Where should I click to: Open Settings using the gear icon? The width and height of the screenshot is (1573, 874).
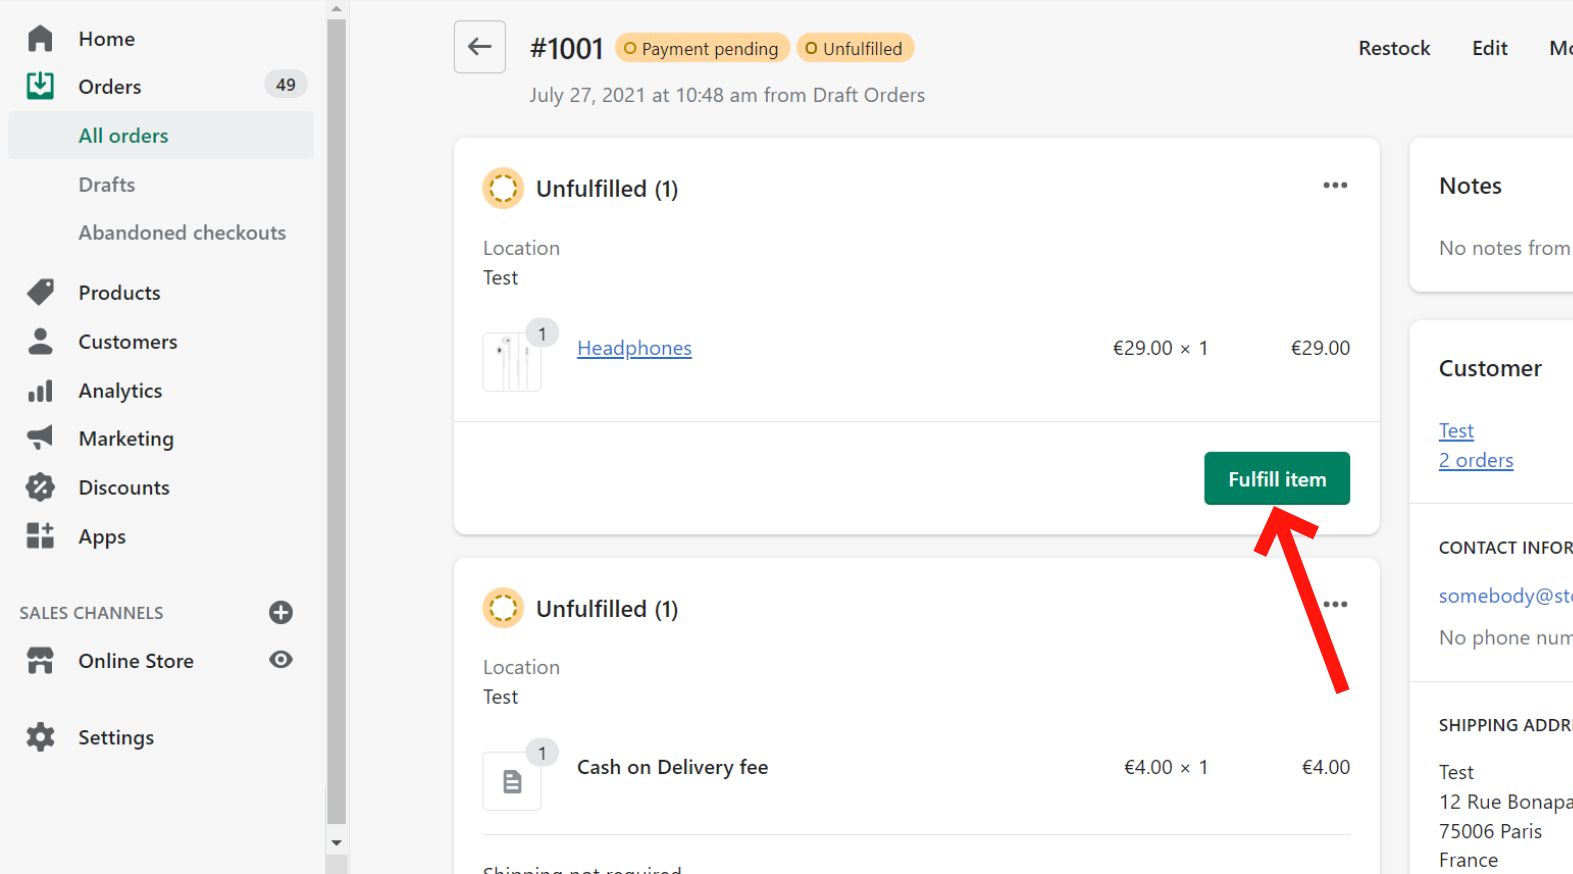40,737
